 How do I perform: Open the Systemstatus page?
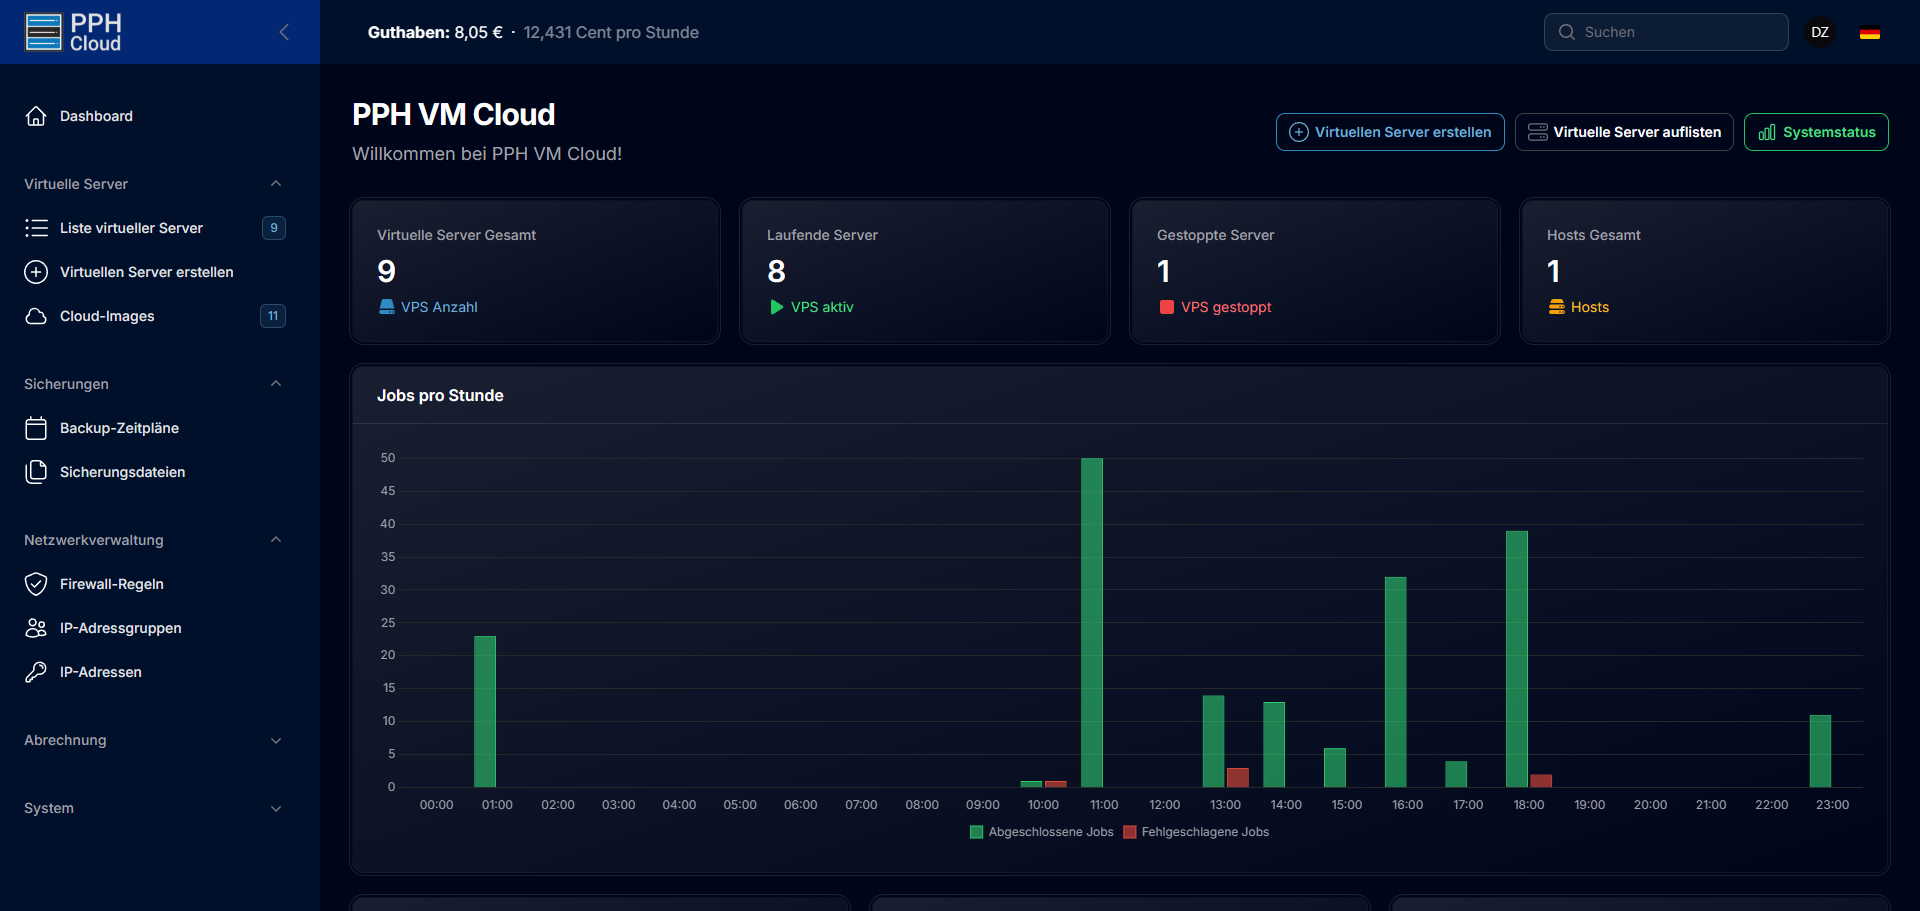click(x=1816, y=131)
